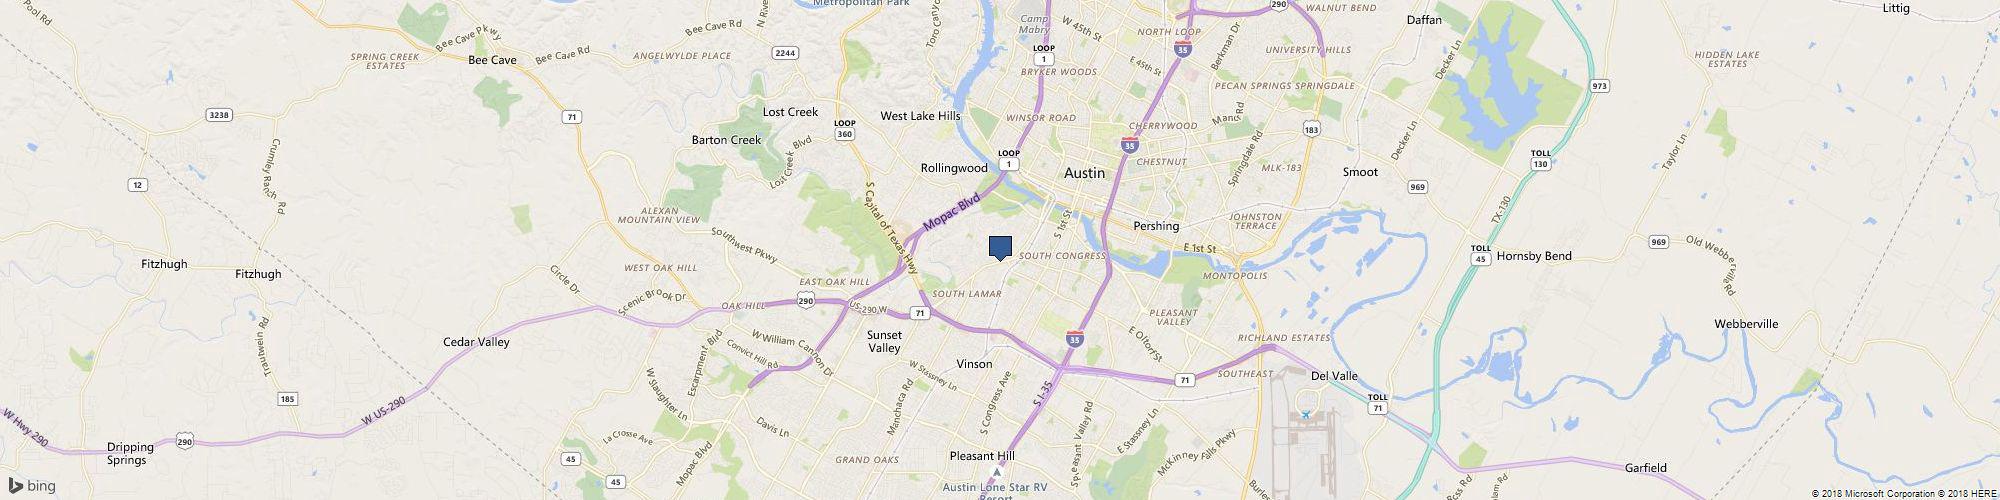Click the Dripping Springs label
This screenshot has width=2000, height=500.
(x=131, y=453)
